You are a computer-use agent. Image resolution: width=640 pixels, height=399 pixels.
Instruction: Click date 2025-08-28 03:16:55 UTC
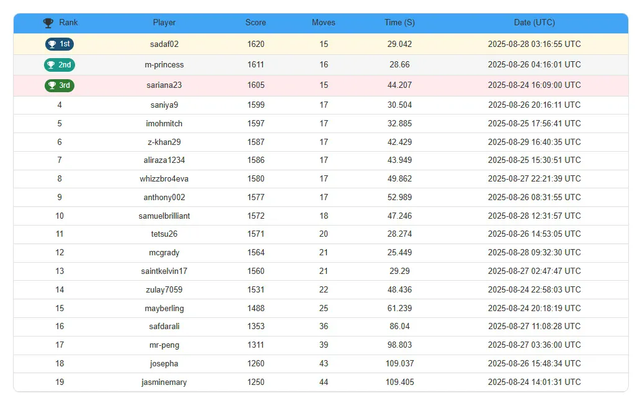click(x=534, y=44)
